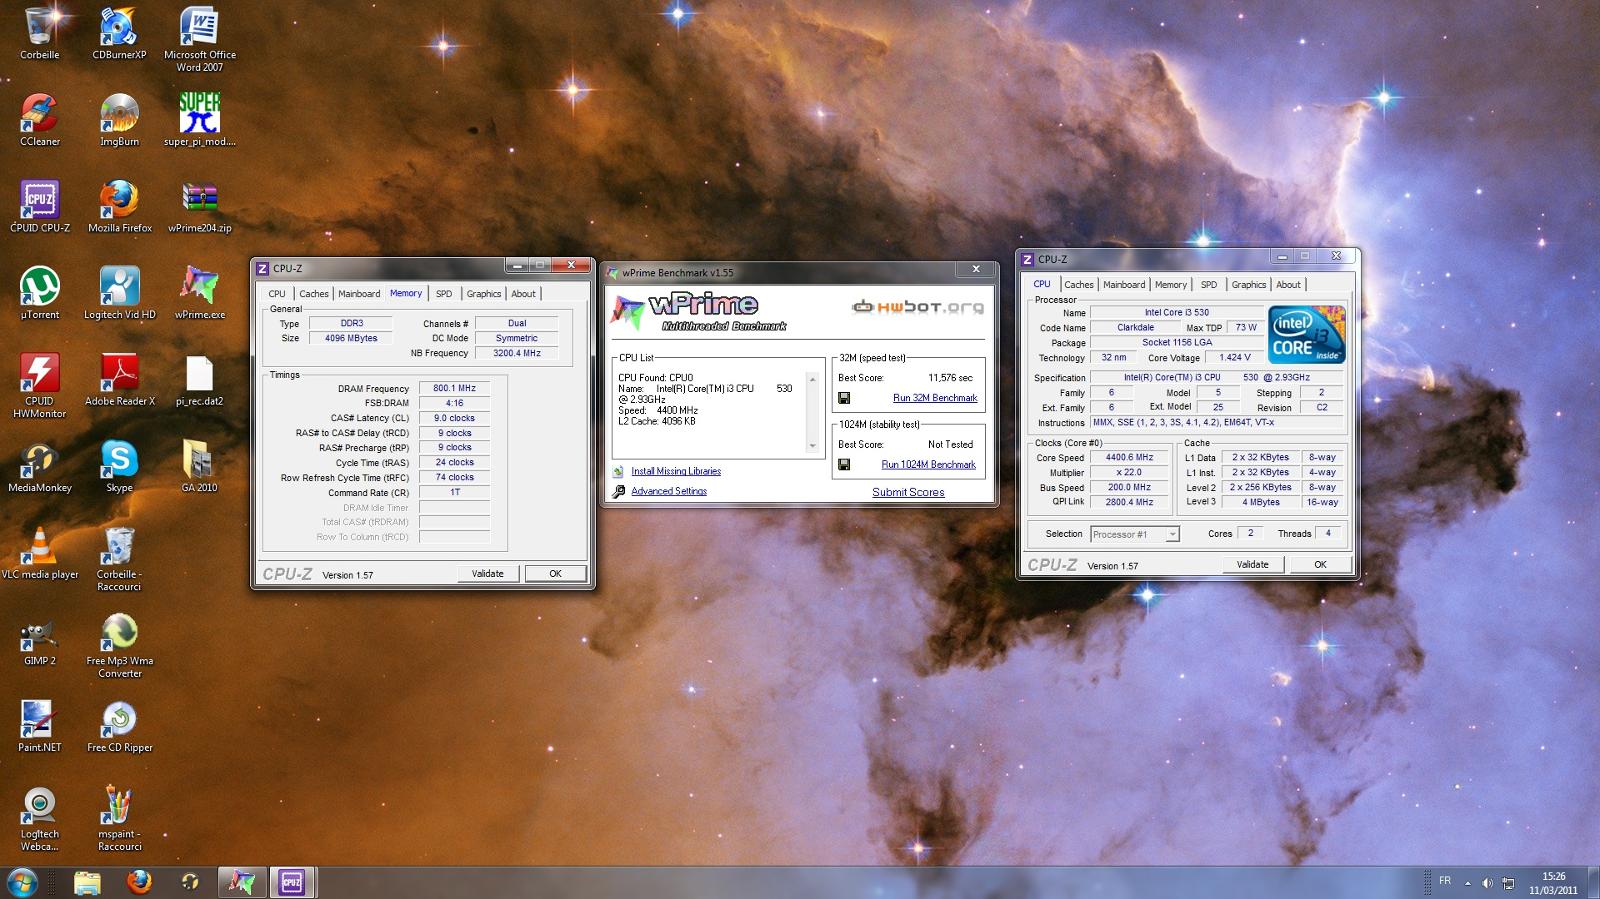Open the Install Missing Libraries link

pyautogui.click(x=676, y=471)
